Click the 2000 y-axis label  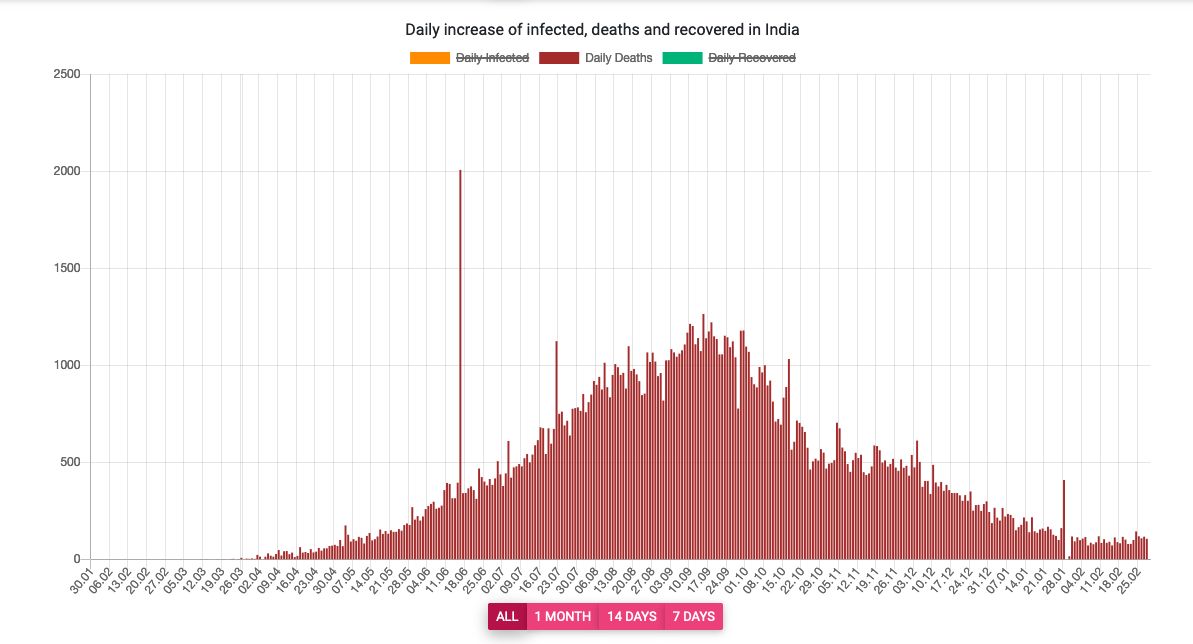(67, 171)
